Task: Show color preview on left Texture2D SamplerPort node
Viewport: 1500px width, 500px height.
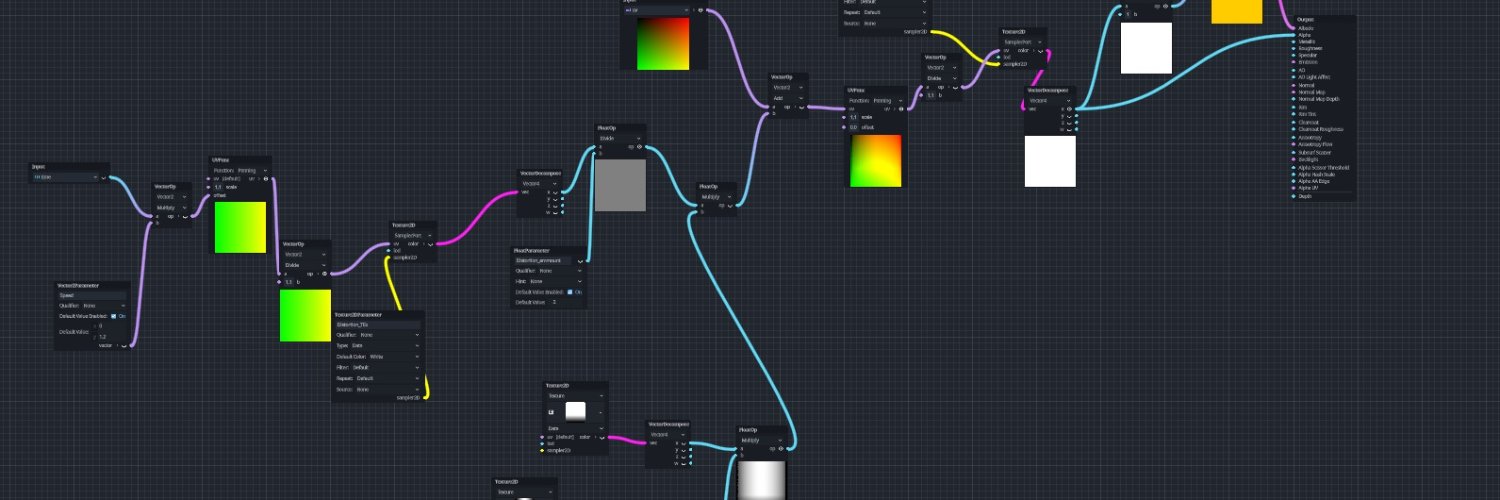Action: [x=430, y=244]
